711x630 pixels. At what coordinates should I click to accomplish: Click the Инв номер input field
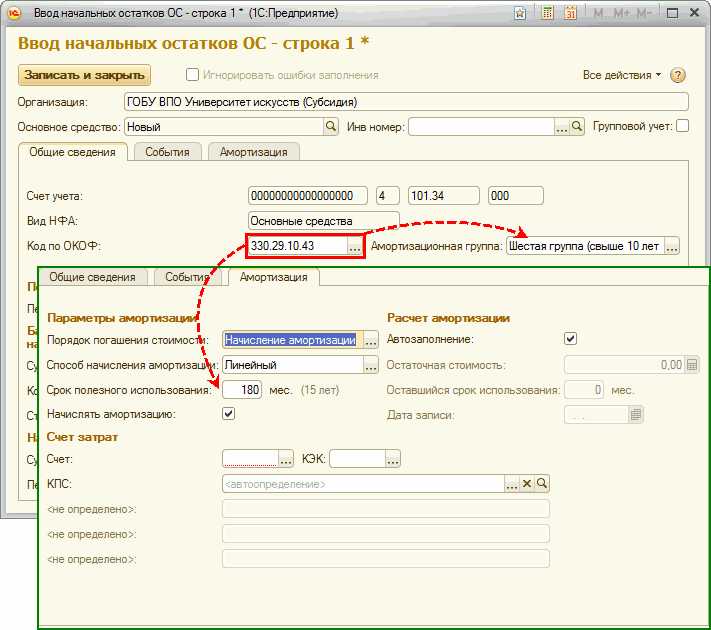pyautogui.click(x=481, y=127)
